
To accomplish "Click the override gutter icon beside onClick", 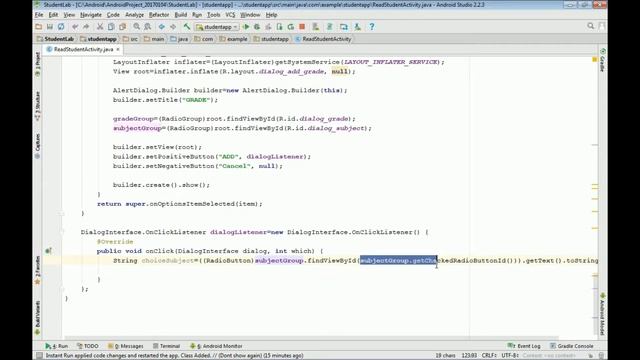I will tap(48, 251).
